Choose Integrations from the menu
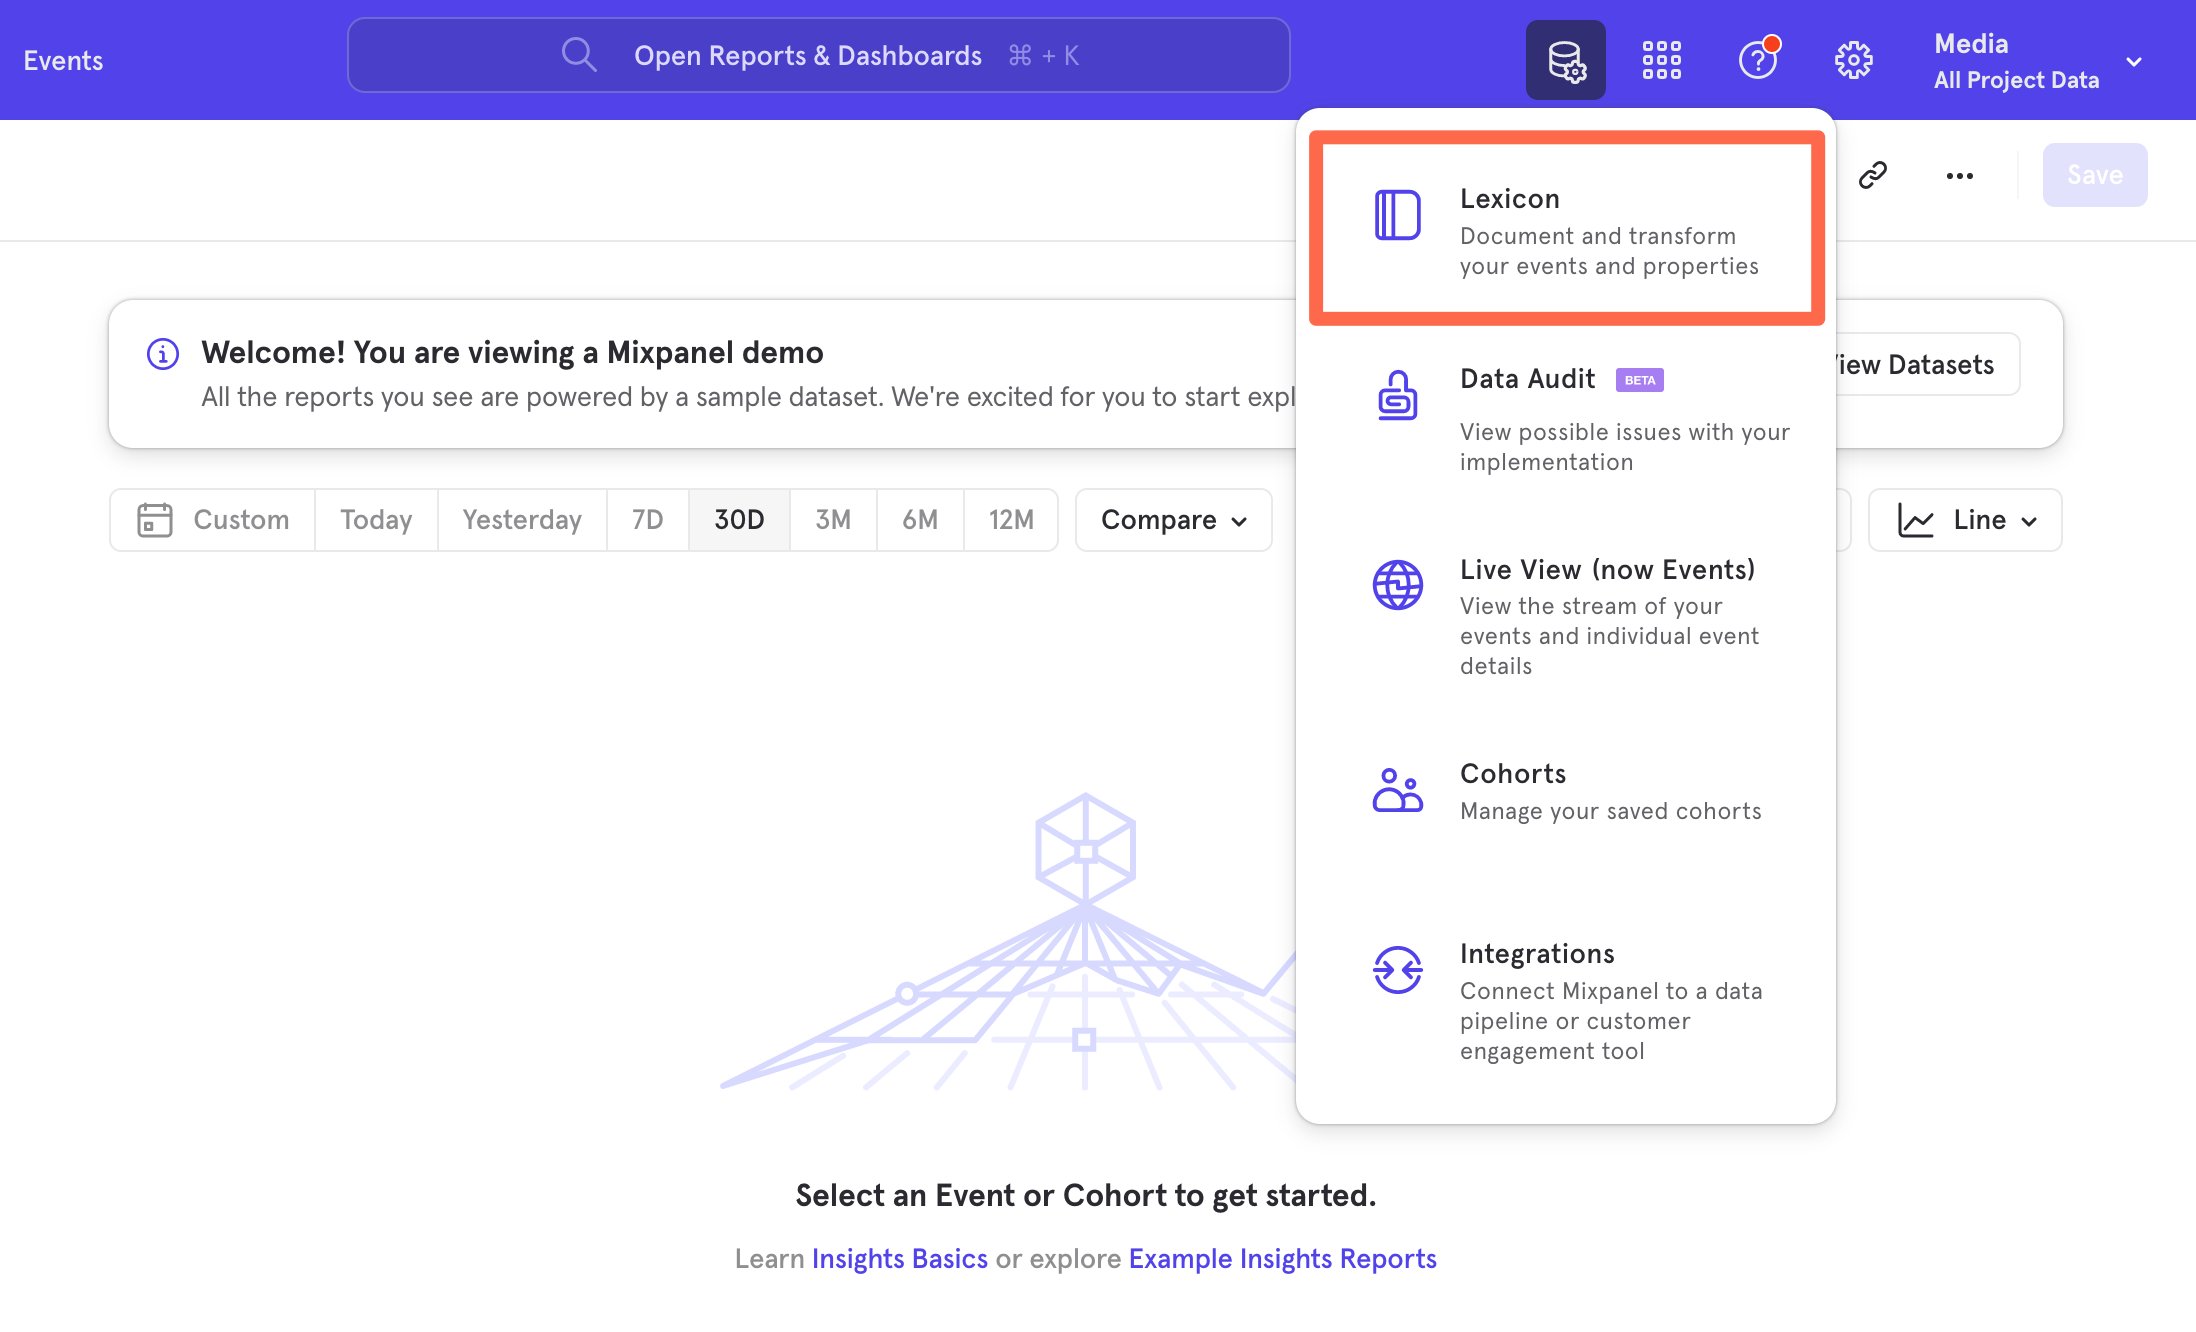The height and width of the screenshot is (1332, 2196). tap(1566, 1002)
